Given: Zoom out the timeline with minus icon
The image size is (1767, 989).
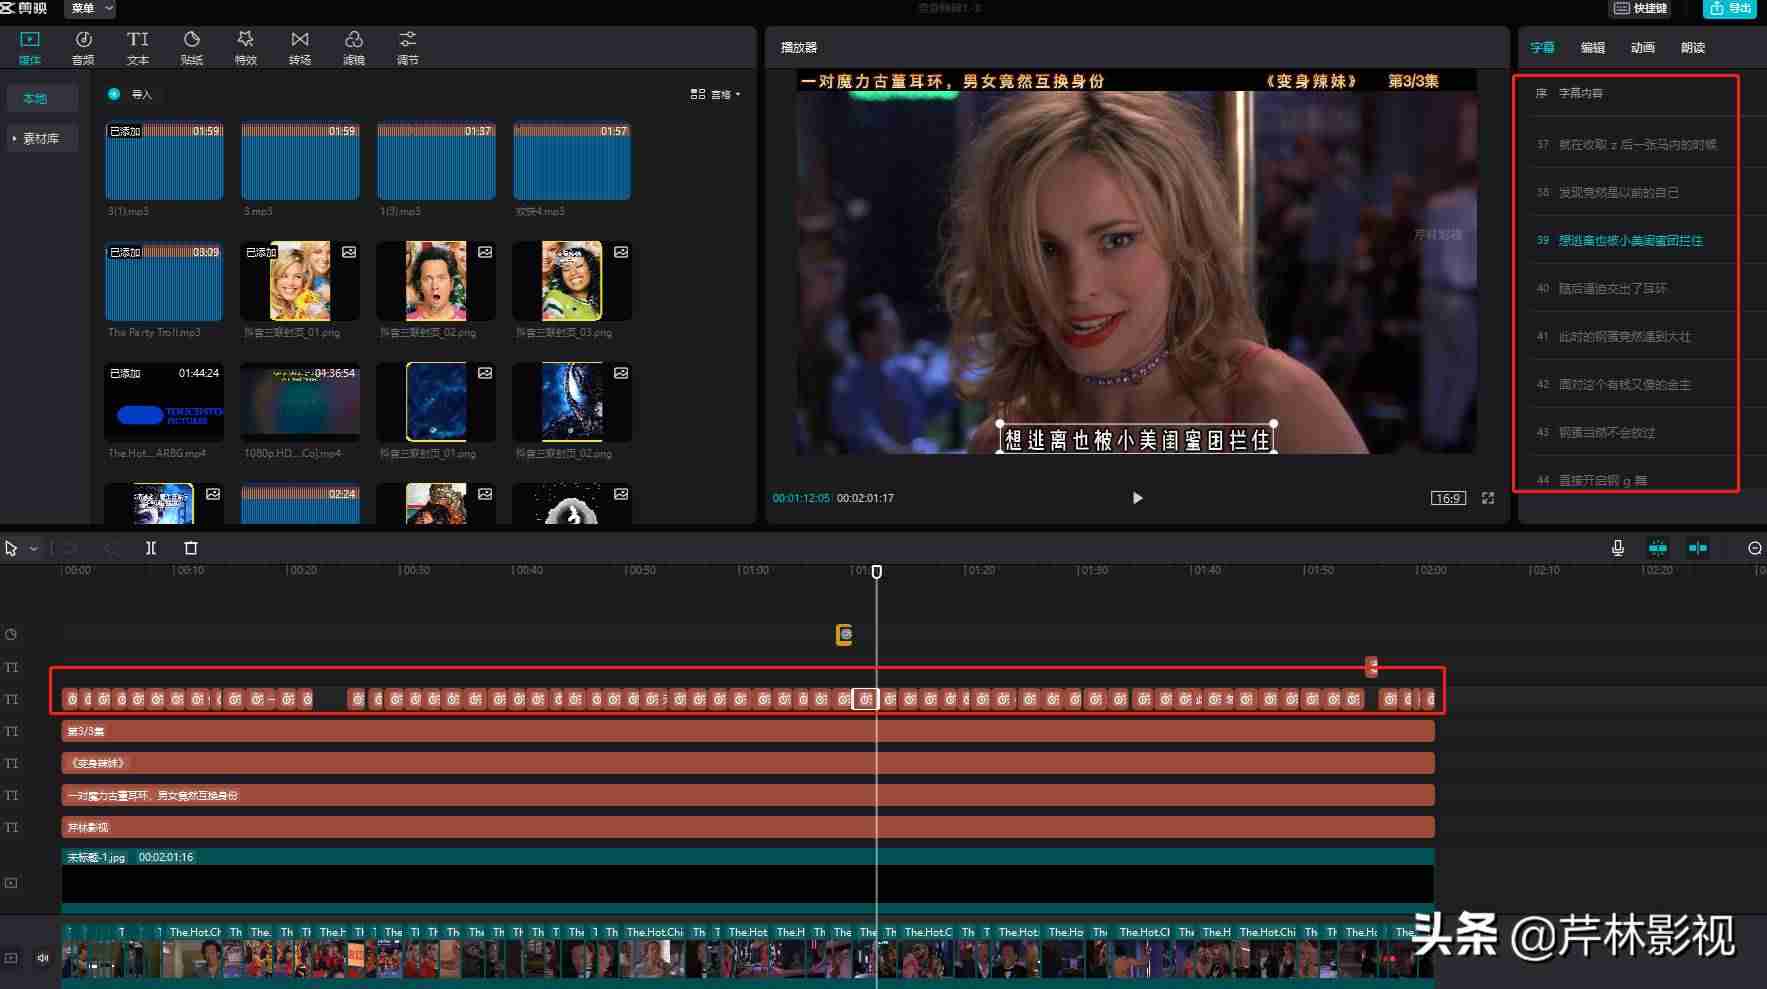Looking at the screenshot, I should (x=1754, y=548).
